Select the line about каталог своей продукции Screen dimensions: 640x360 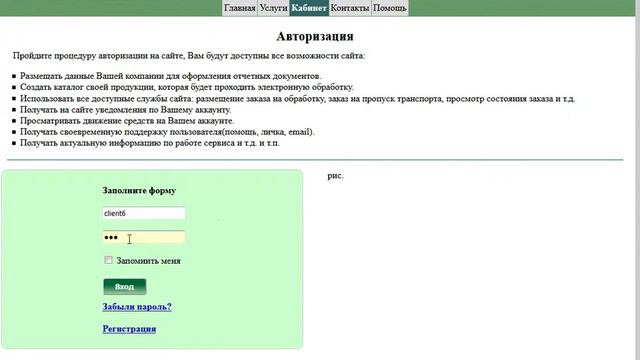pyautogui.click(x=187, y=87)
